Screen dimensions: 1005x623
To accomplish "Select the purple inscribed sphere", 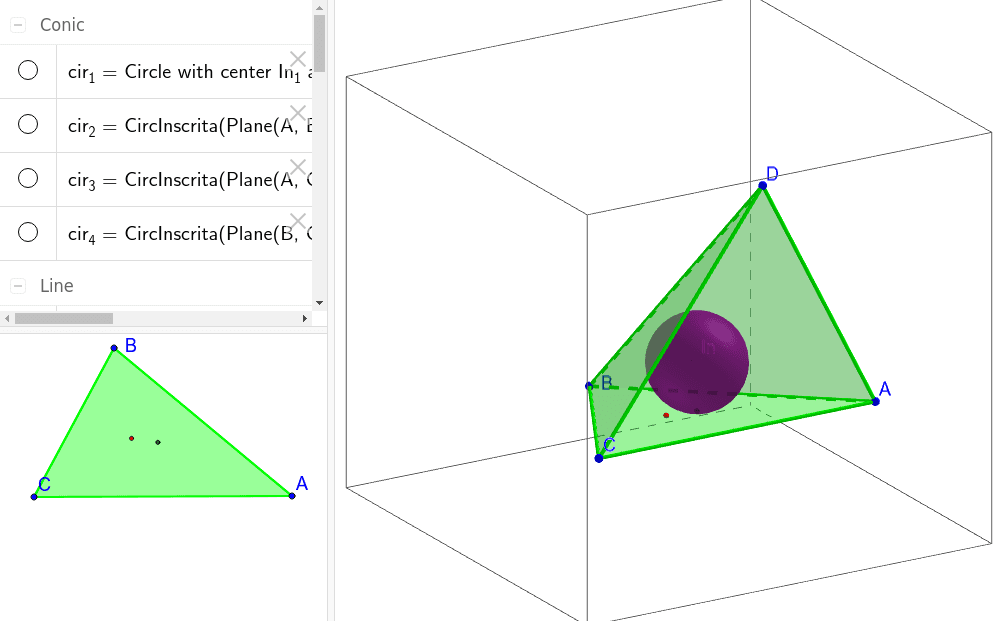I will click(x=697, y=362).
